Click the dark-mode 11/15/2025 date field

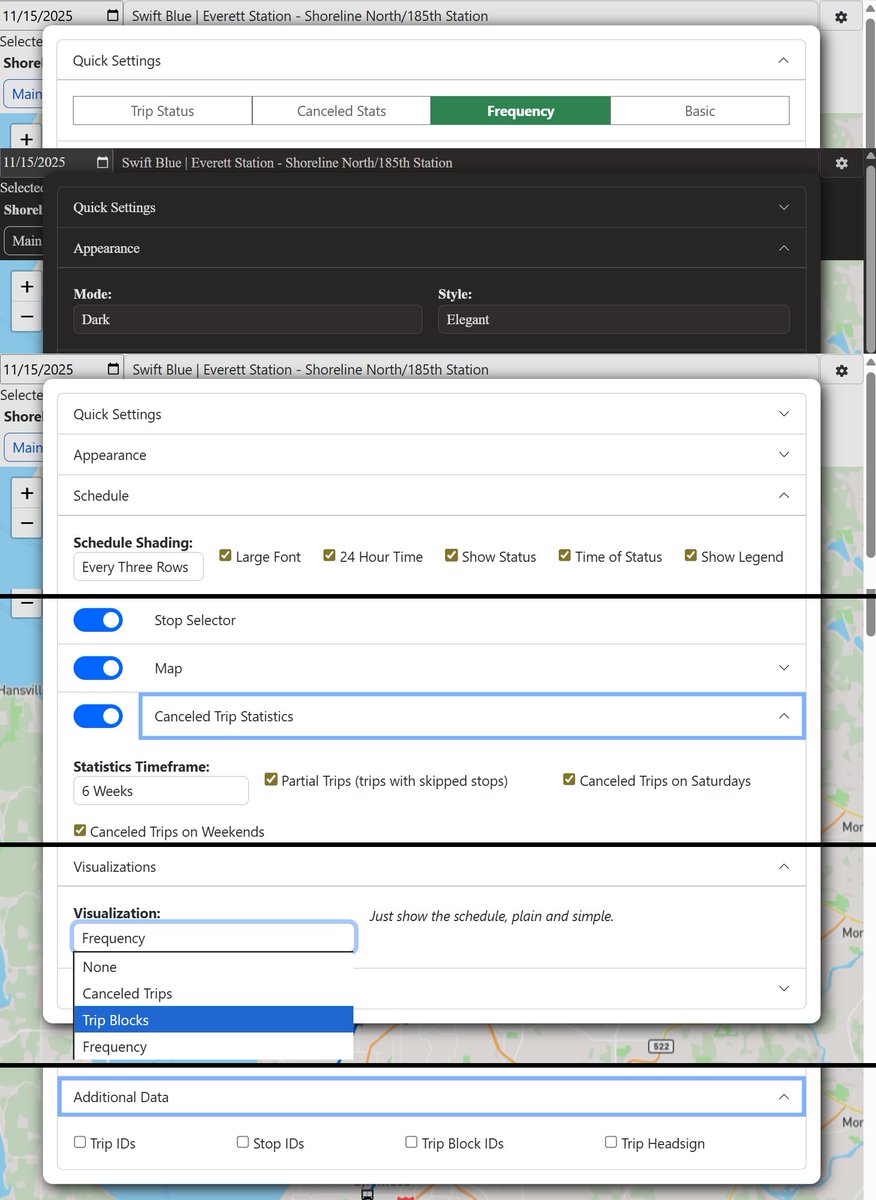pyautogui.click(x=58, y=163)
